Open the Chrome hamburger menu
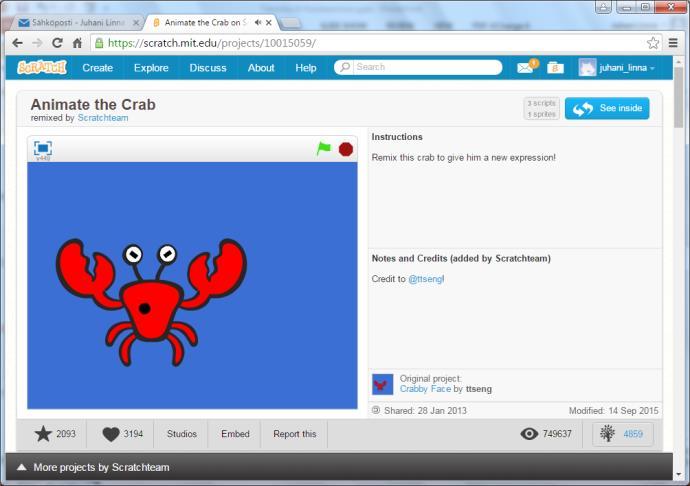Screen dimensions: 690x486 [673, 43]
